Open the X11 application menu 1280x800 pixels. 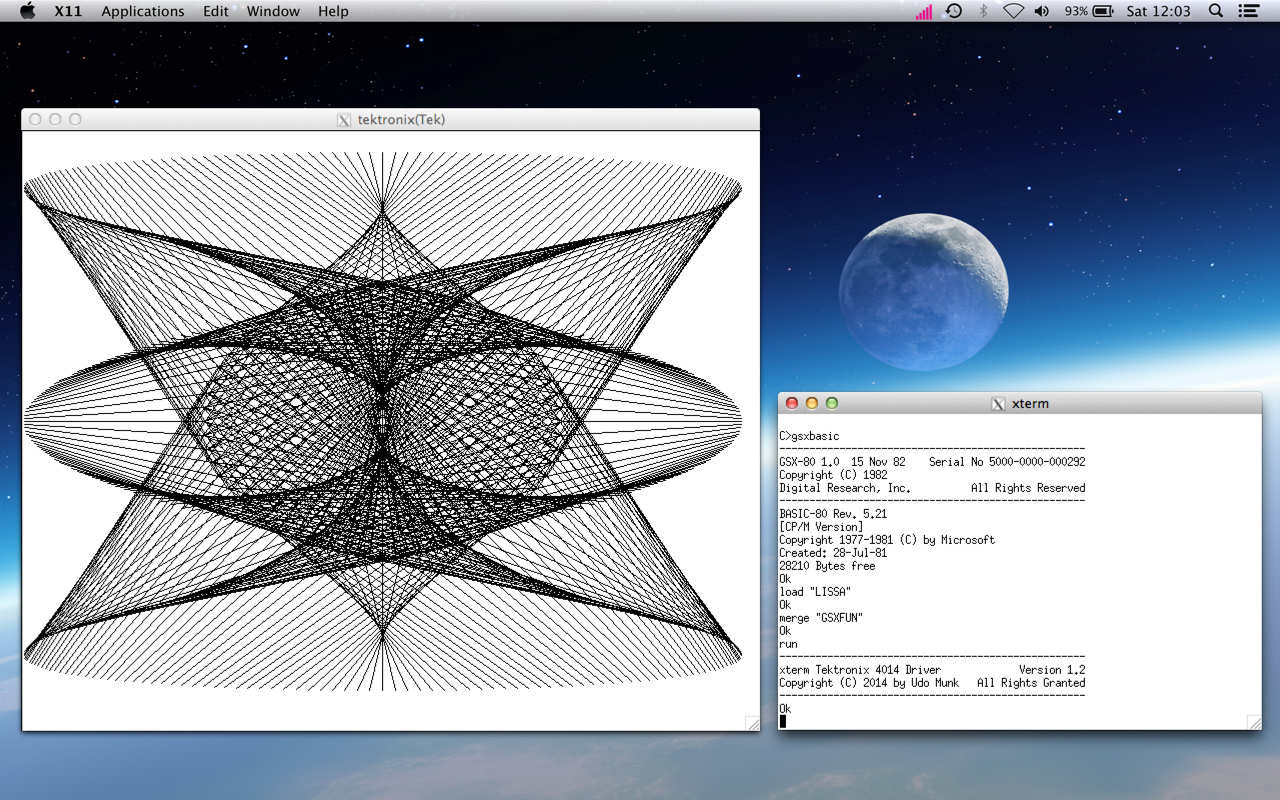tap(68, 11)
